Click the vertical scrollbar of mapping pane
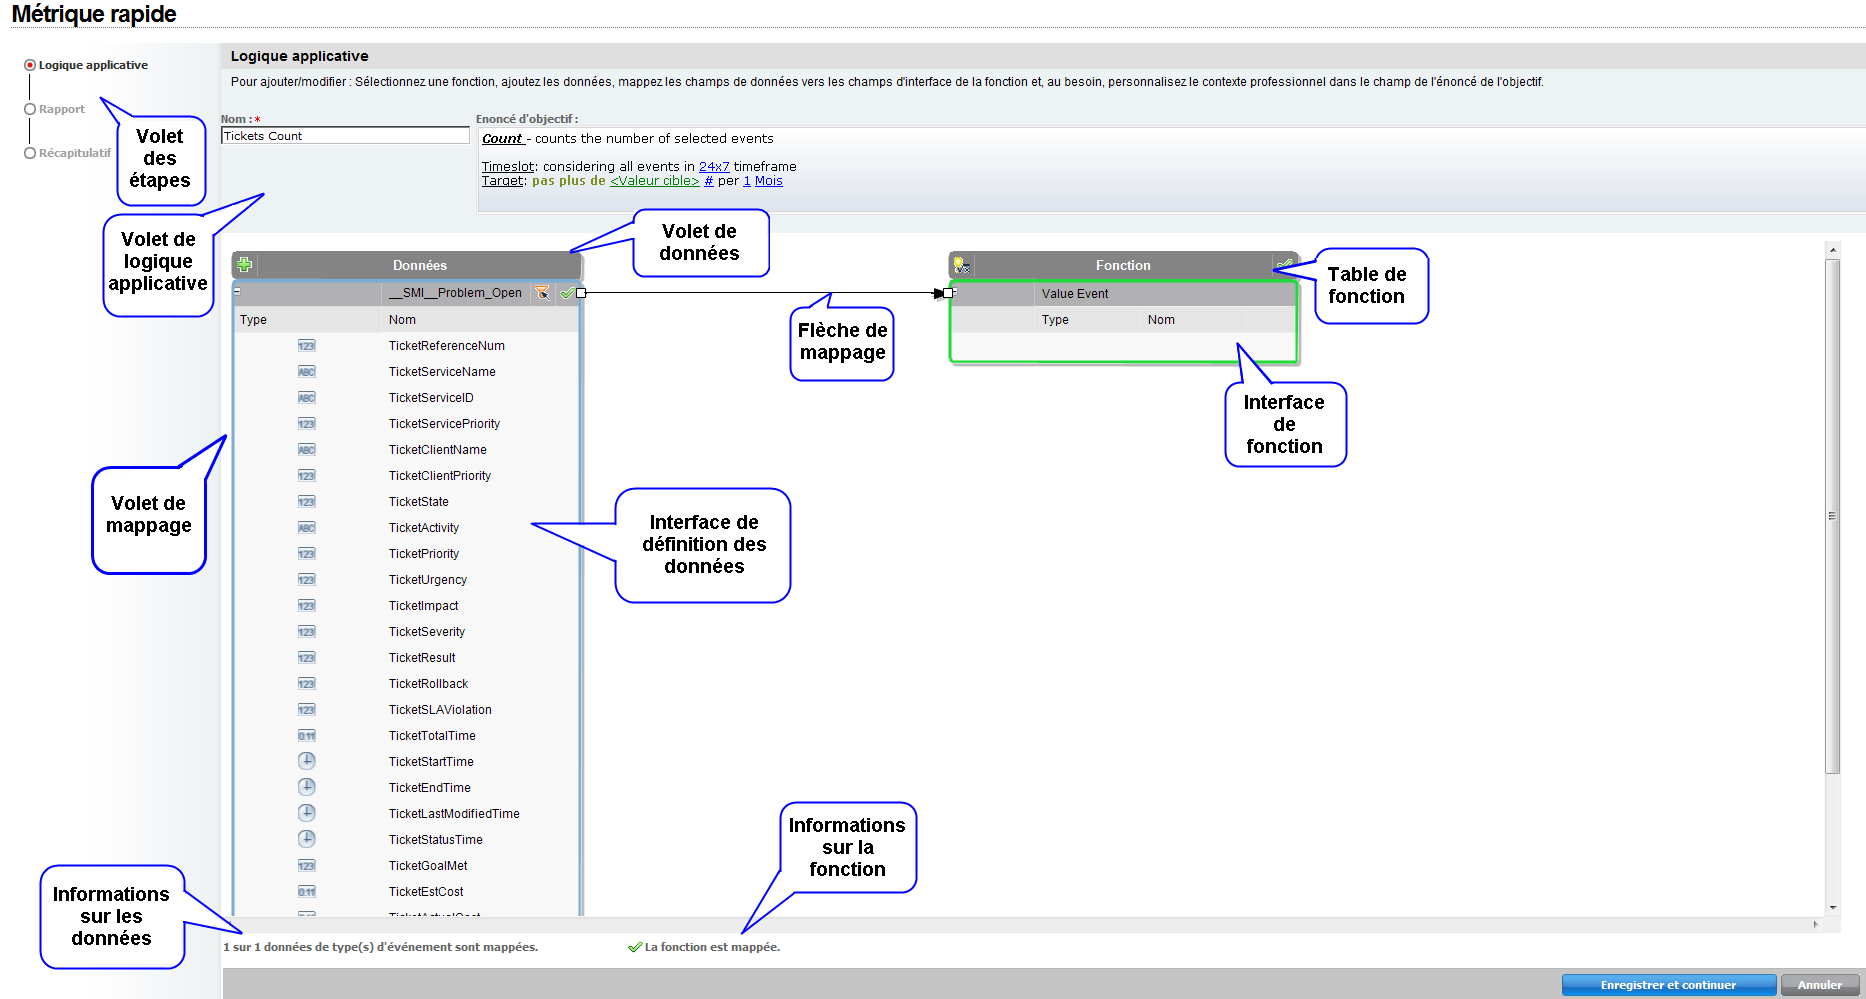This screenshot has height=999, width=1866. 1832,515
